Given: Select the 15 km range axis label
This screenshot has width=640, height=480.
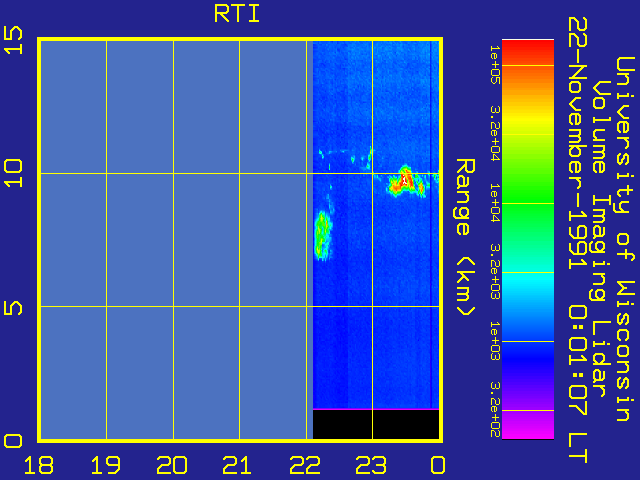Looking at the screenshot, I should 13,40.
